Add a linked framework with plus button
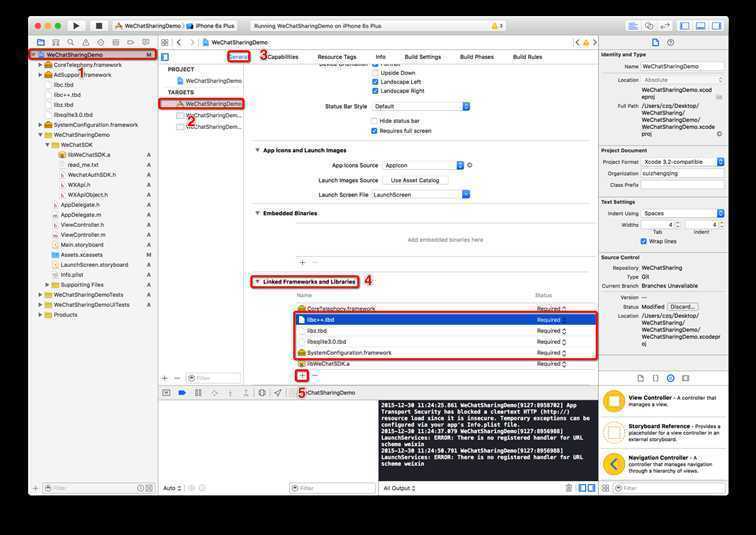This screenshot has height=535, width=756. (x=302, y=375)
